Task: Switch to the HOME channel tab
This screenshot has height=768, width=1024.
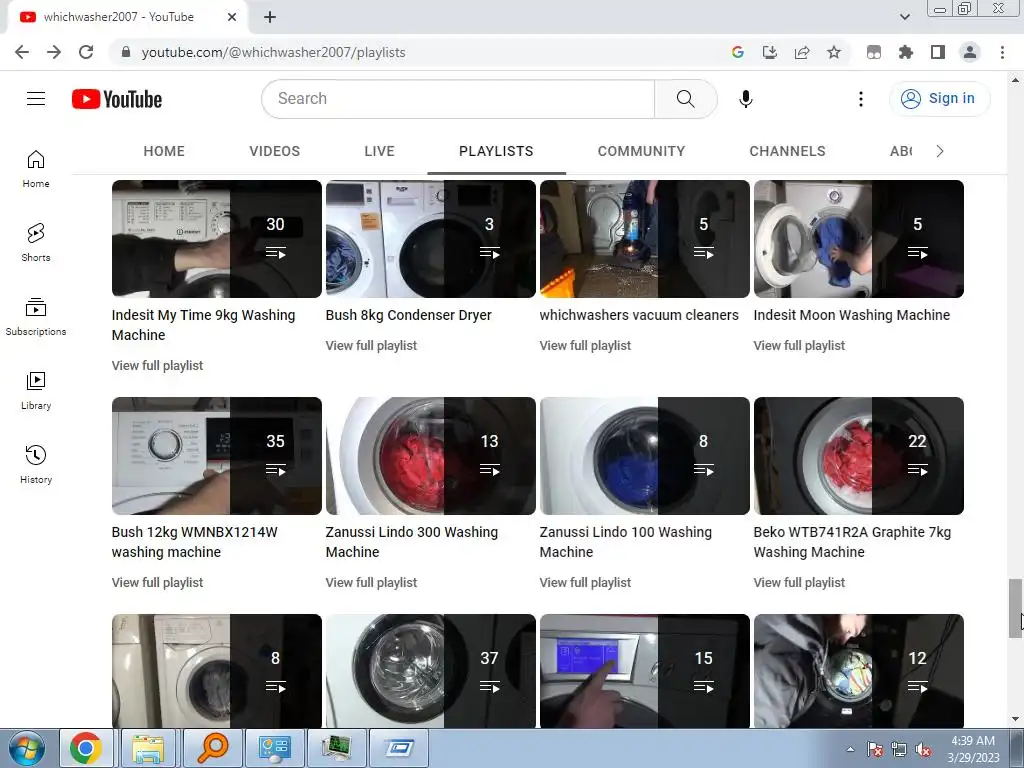Action: pos(164,152)
